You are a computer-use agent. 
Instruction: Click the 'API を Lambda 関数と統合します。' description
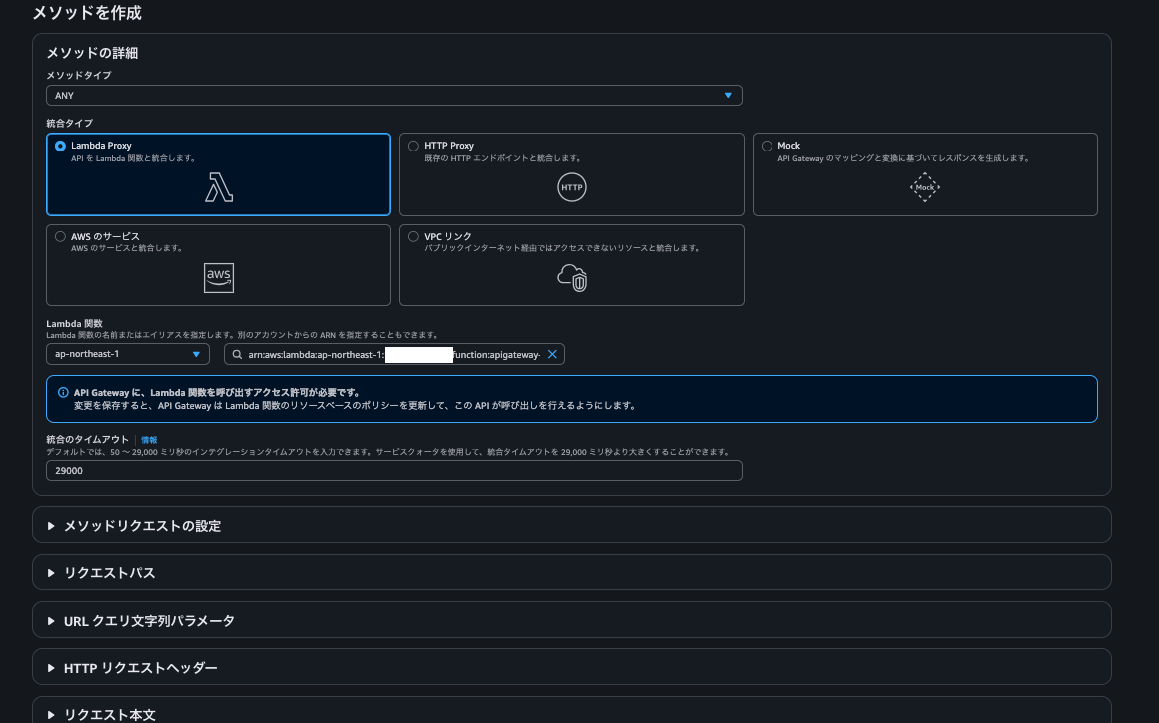(134, 158)
